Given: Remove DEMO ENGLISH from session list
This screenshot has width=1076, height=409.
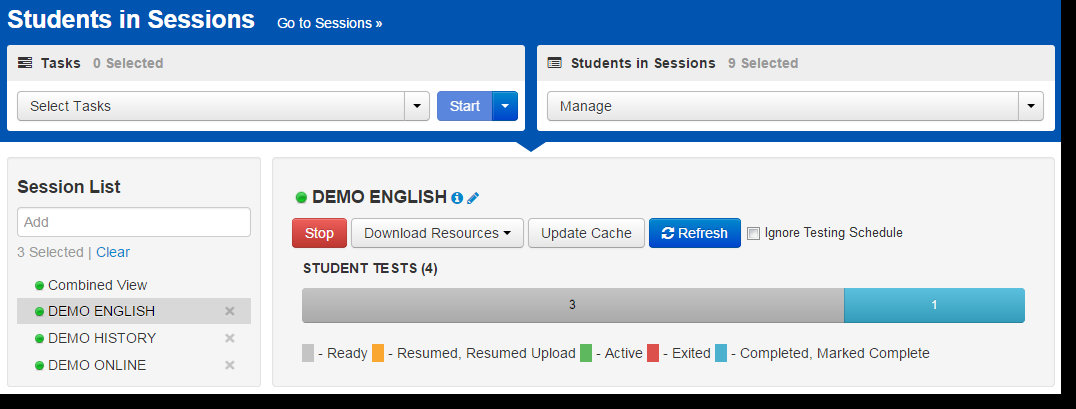Looking at the screenshot, I should [x=230, y=311].
